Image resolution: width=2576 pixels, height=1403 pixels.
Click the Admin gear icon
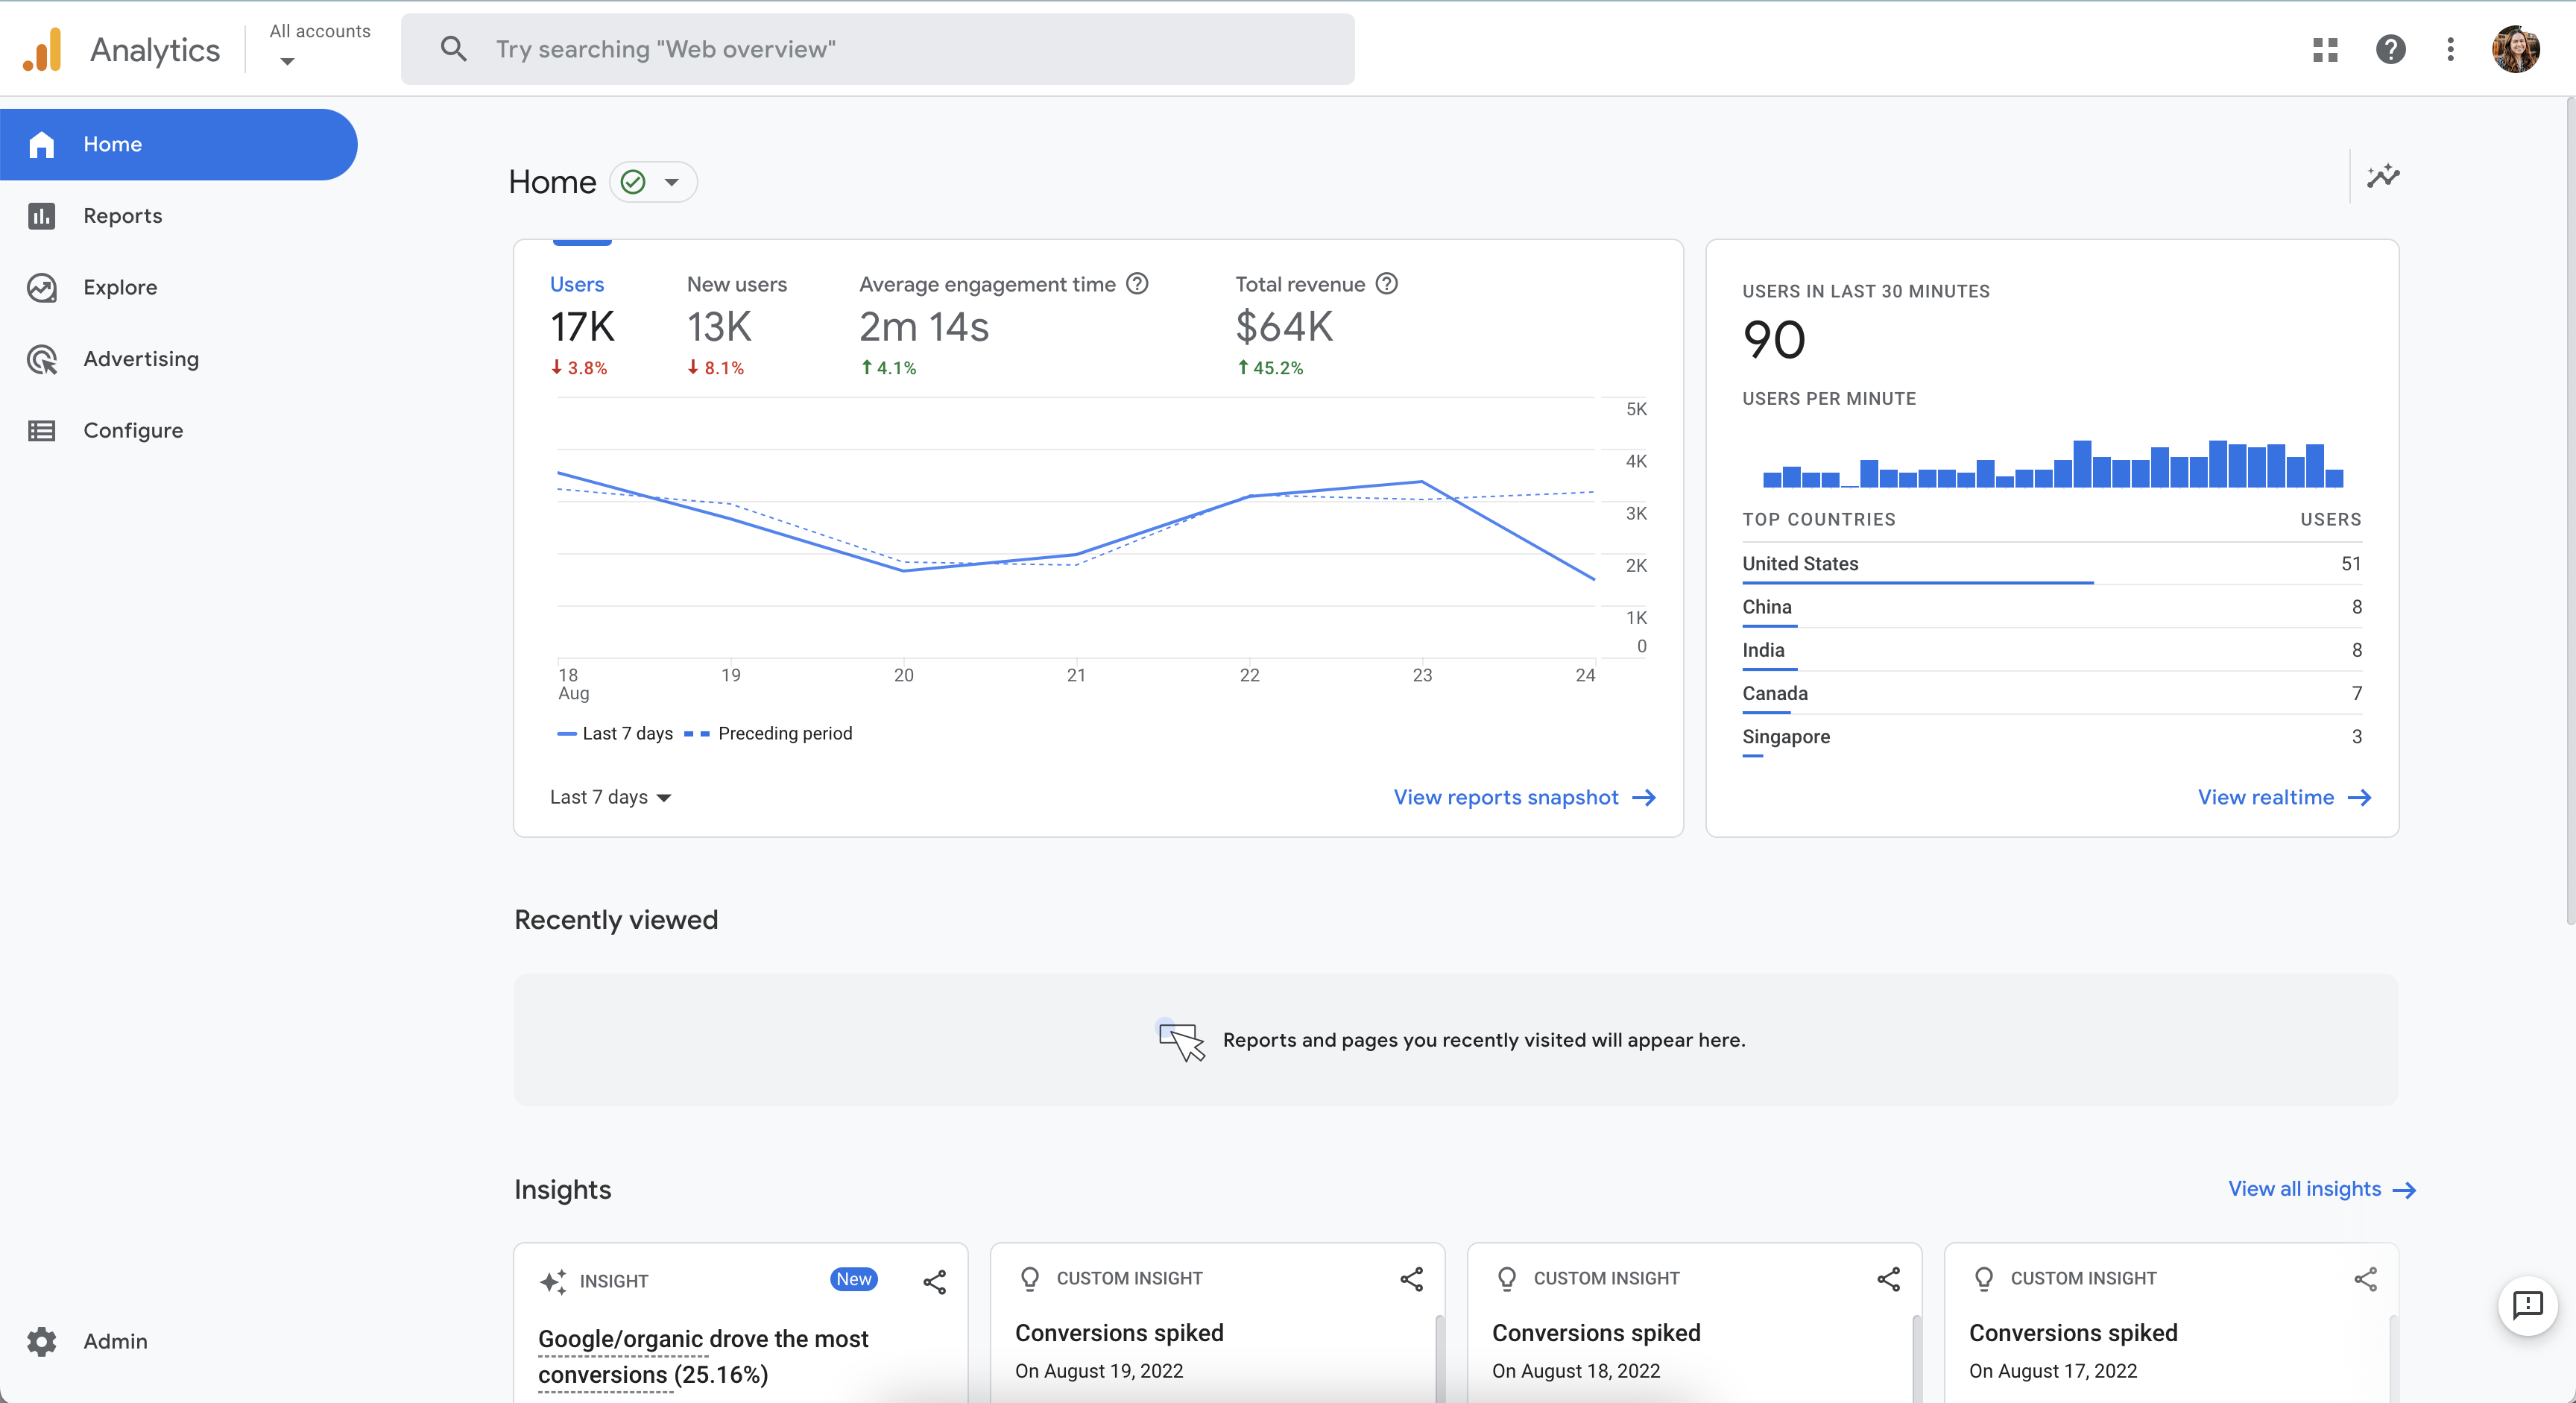pos(41,1341)
